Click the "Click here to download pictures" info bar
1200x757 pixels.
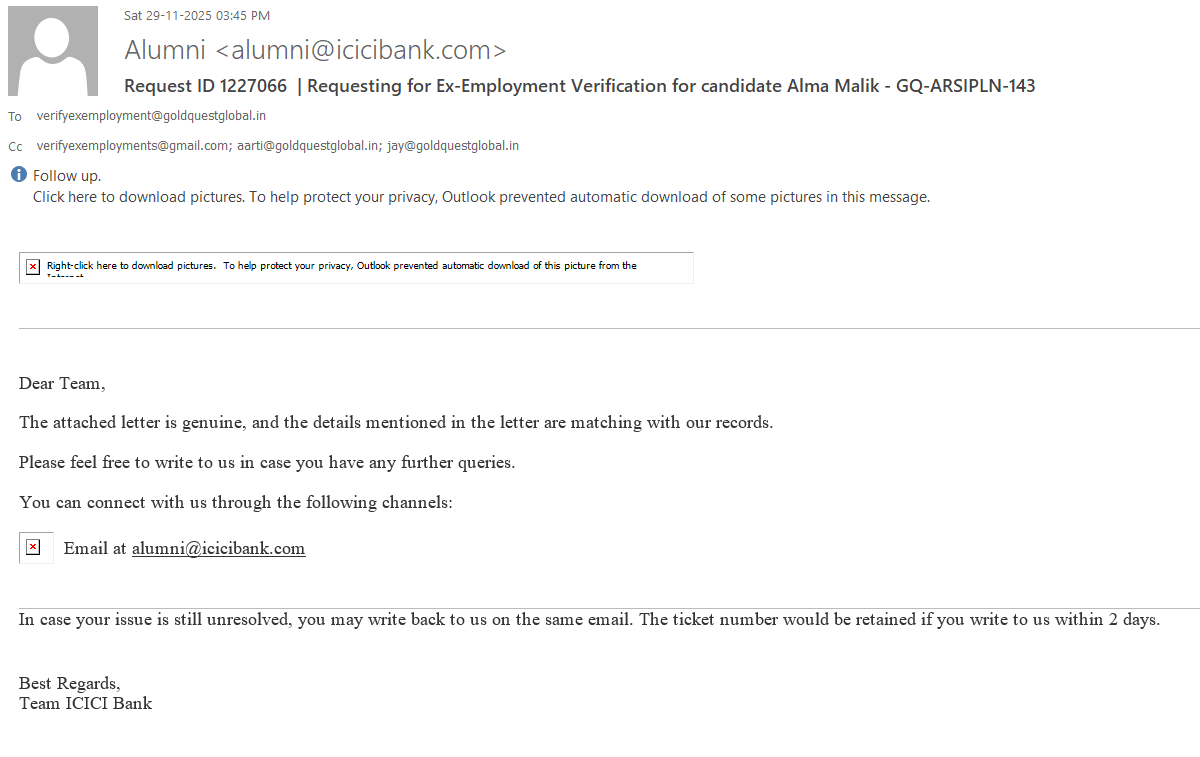click(481, 197)
